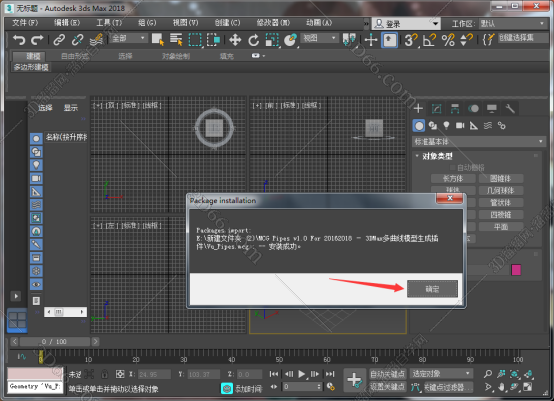The height and width of the screenshot is (401, 554).
Task: Open the Modify command panel tab
Action: tap(437, 108)
